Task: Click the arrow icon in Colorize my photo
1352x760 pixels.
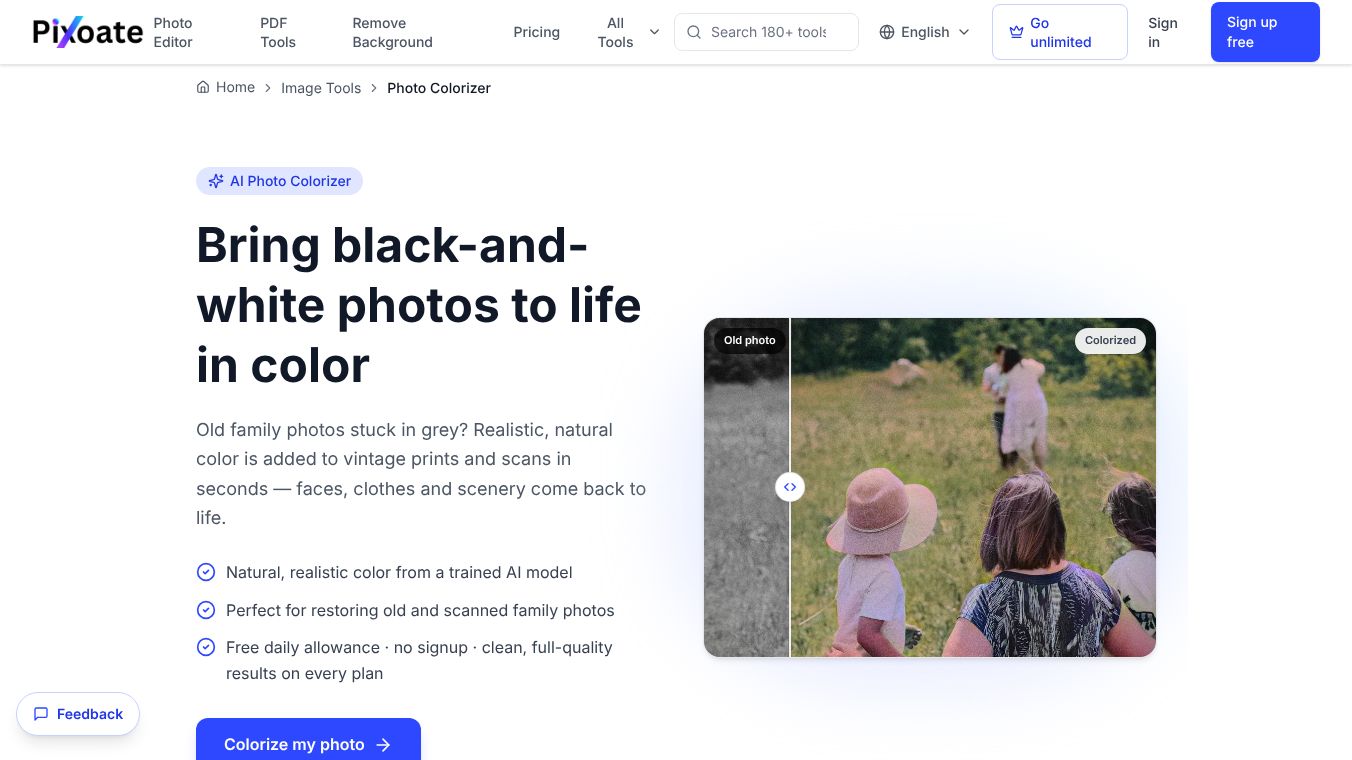Action: pyautogui.click(x=383, y=745)
